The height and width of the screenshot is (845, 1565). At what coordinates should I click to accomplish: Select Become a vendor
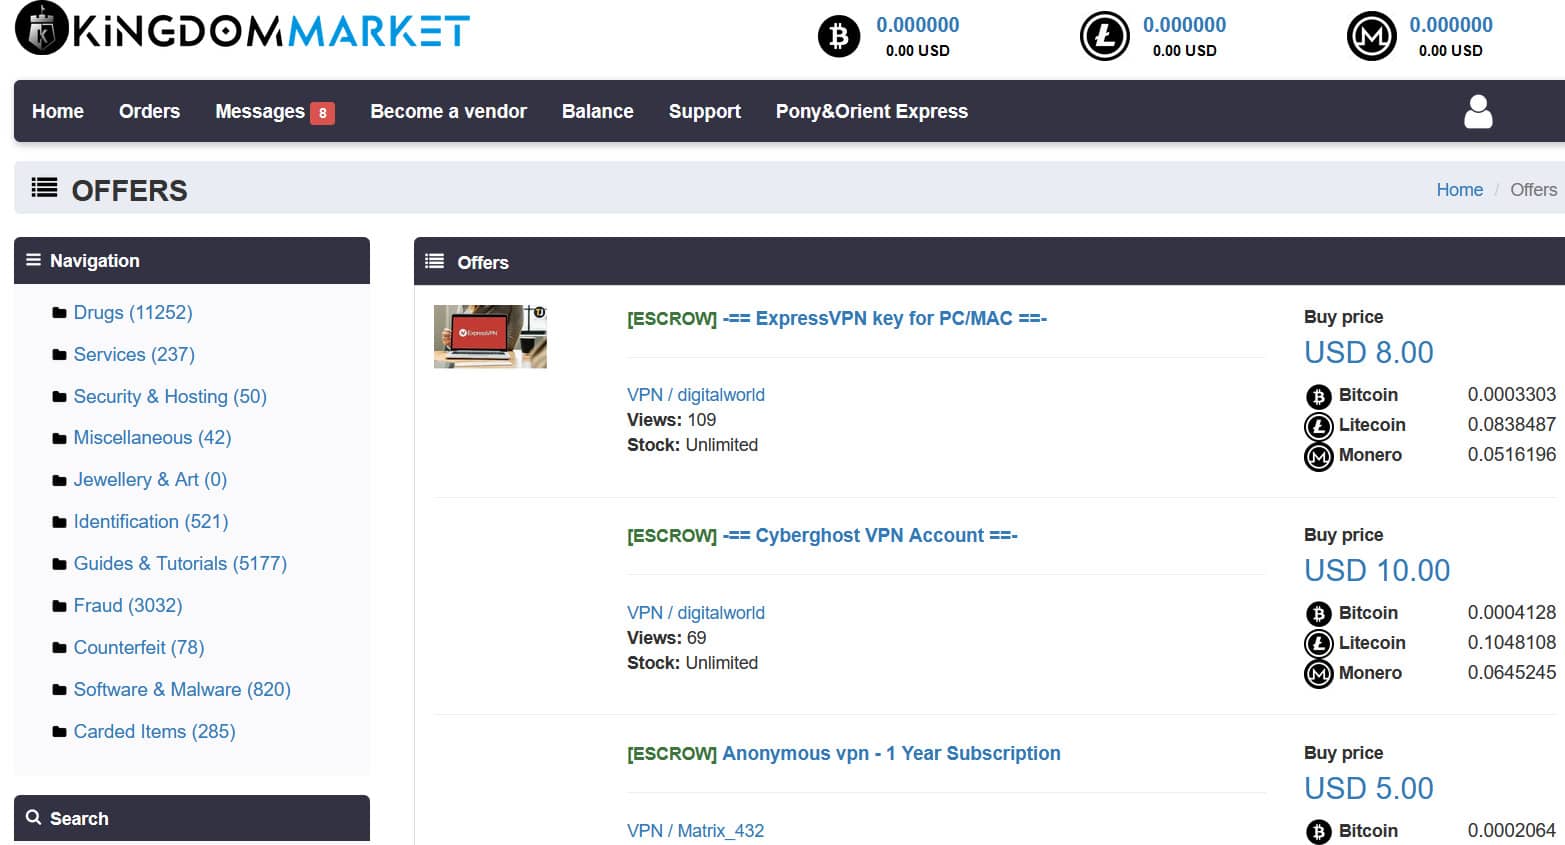click(448, 111)
